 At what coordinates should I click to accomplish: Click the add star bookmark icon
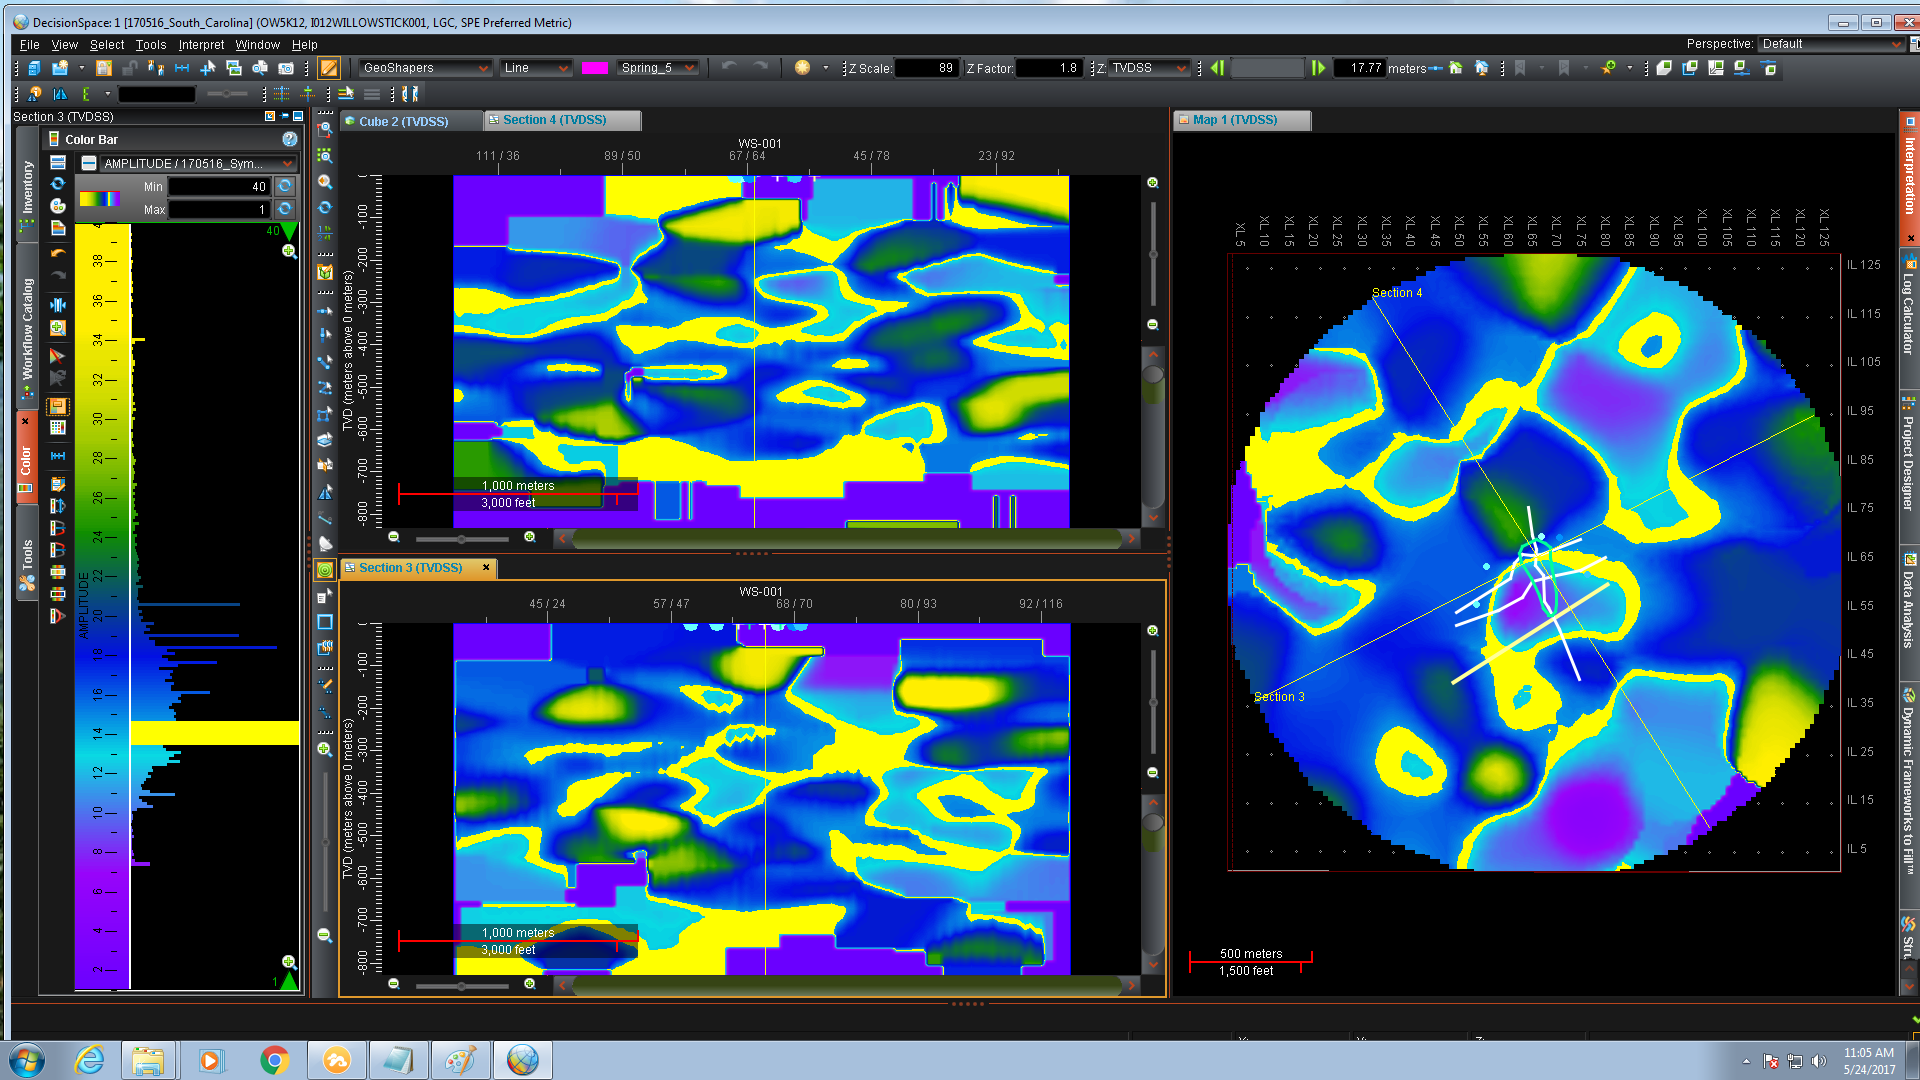[1608, 68]
